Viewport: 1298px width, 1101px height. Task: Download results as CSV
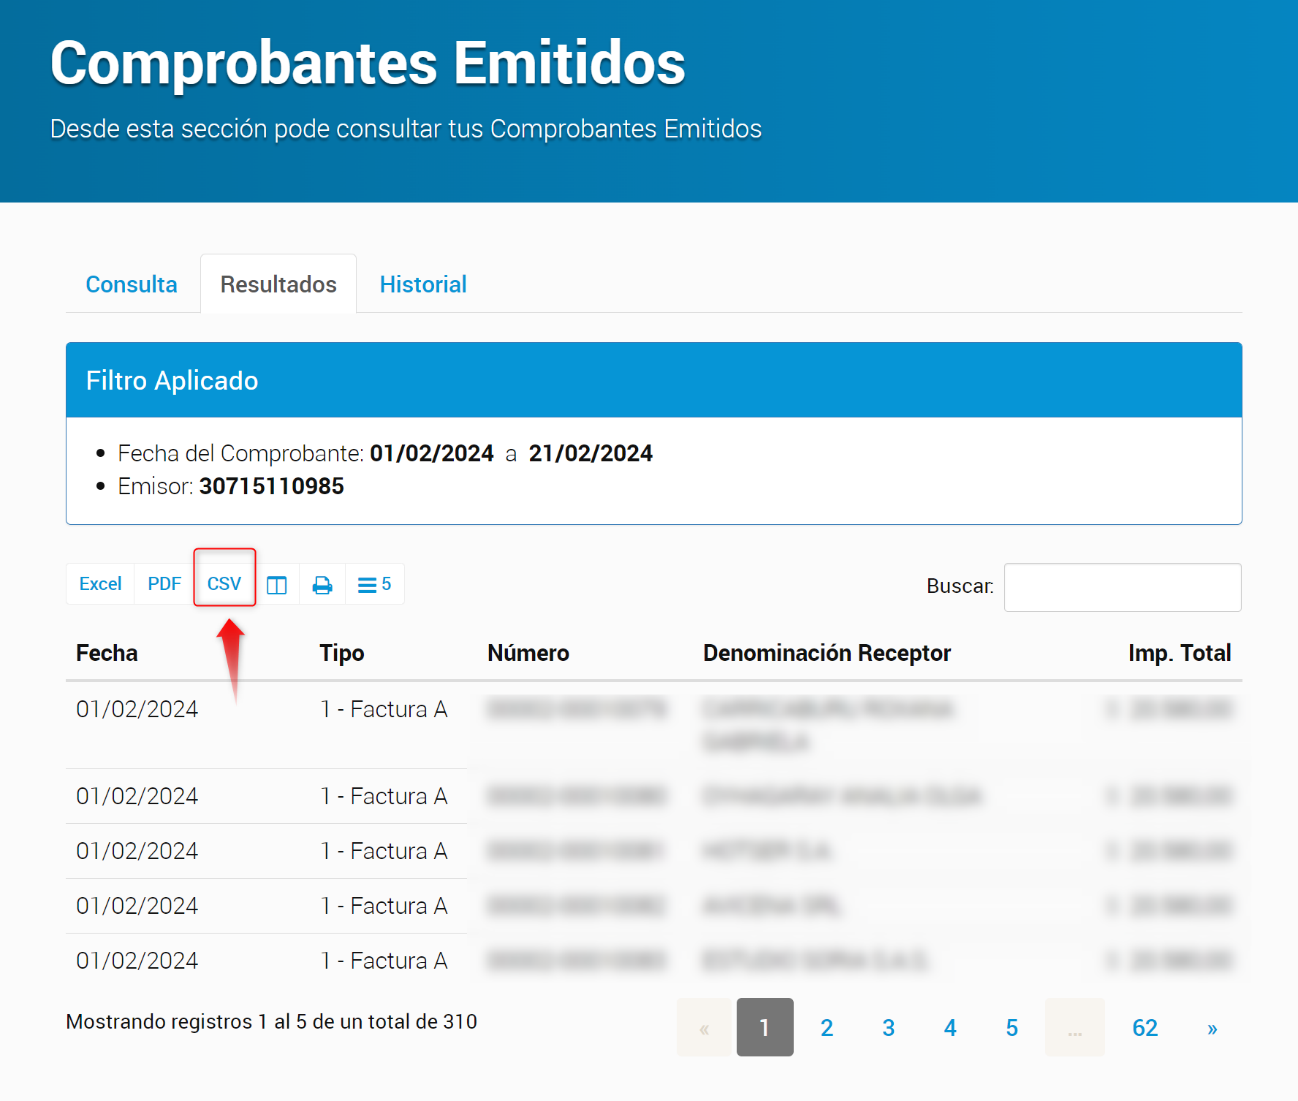tap(224, 584)
